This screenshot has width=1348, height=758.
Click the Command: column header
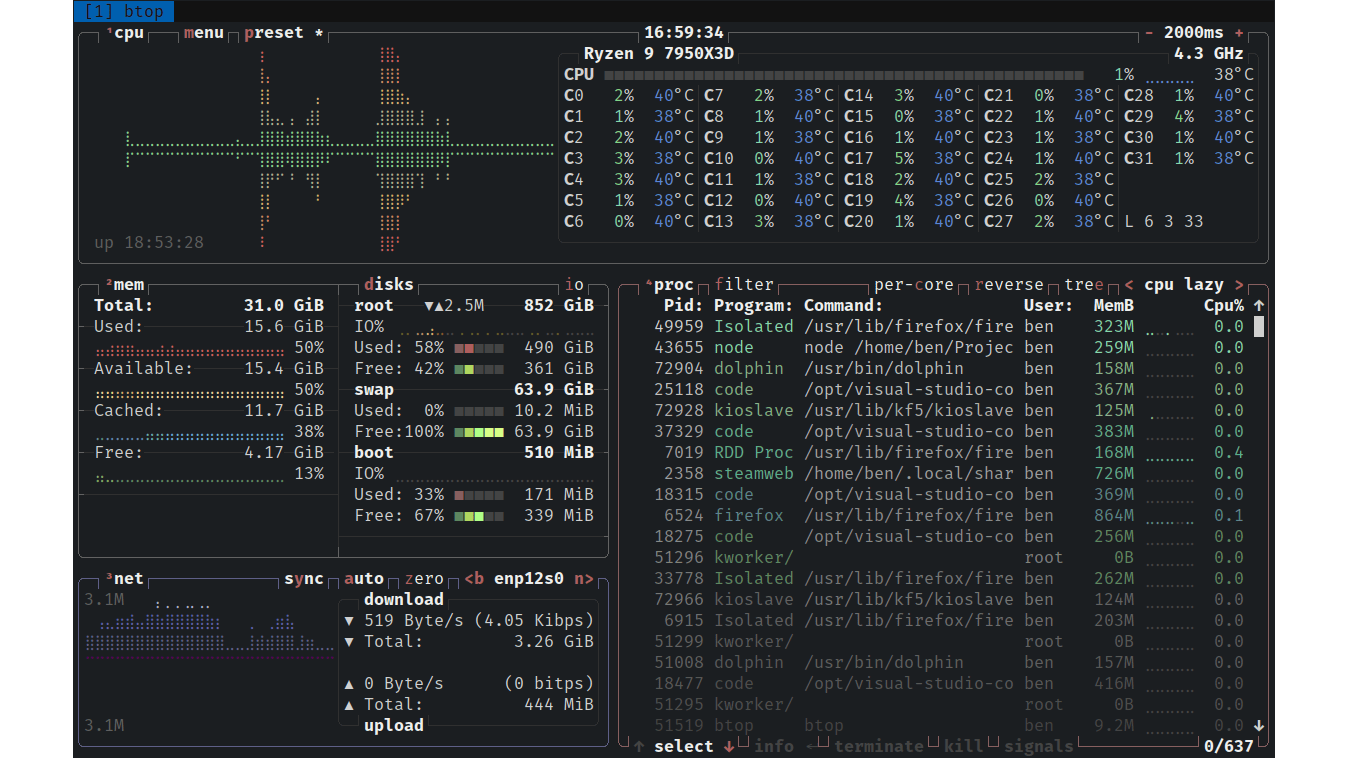pyautogui.click(x=844, y=306)
